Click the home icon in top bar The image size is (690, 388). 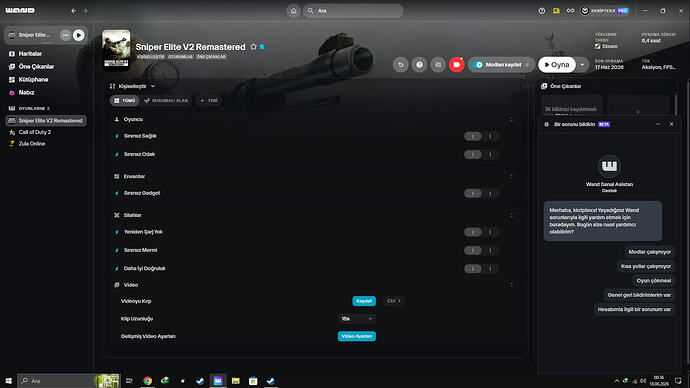(x=294, y=11)
